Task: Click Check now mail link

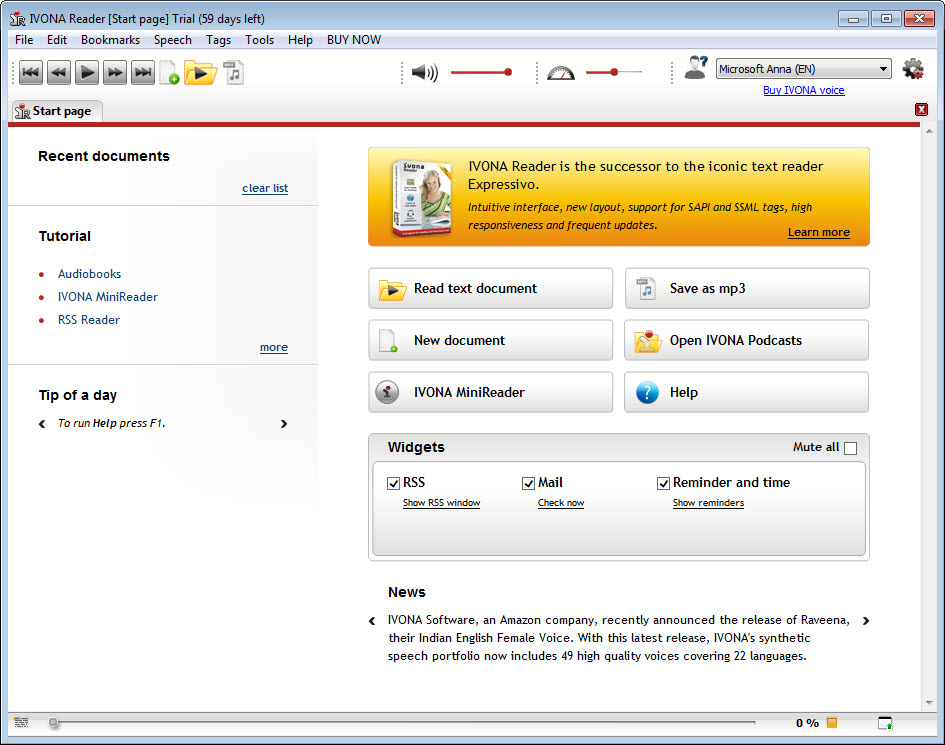Action: tap(560, 503)
